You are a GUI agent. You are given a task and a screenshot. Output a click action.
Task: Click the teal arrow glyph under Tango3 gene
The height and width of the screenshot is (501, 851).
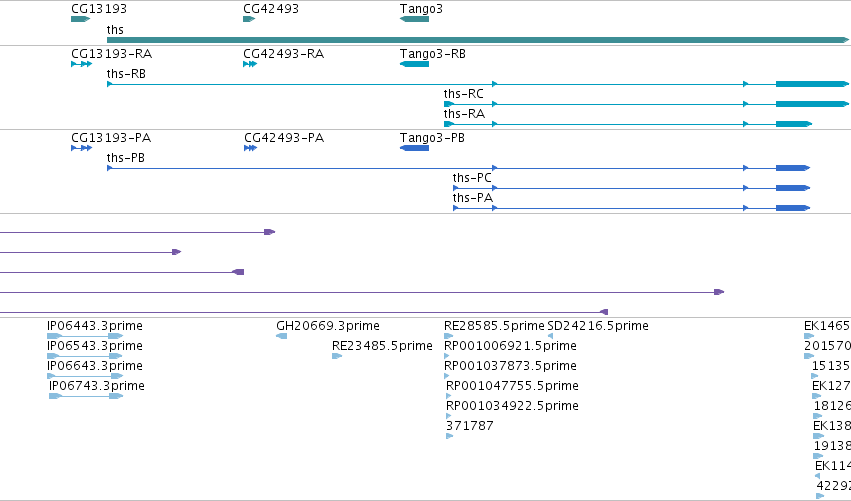tap(414, 19)
